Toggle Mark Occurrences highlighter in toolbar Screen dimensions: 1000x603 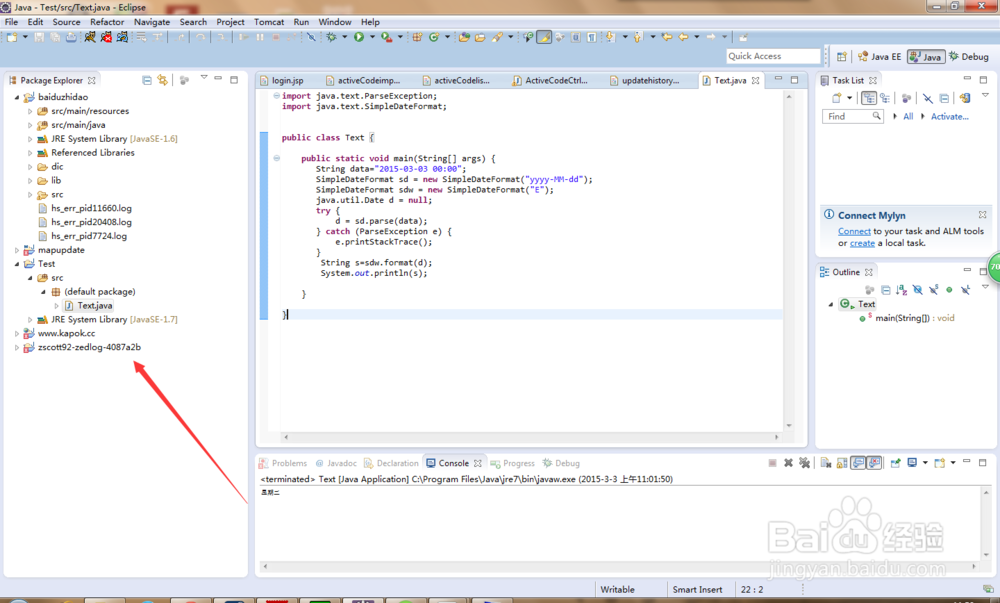[544, 37]
